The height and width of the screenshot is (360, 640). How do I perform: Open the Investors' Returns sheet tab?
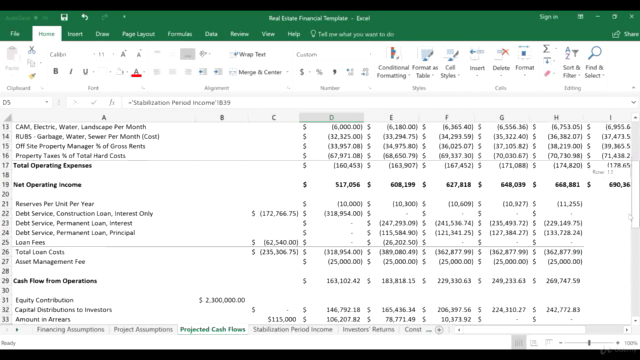click(x=369, y=329)
